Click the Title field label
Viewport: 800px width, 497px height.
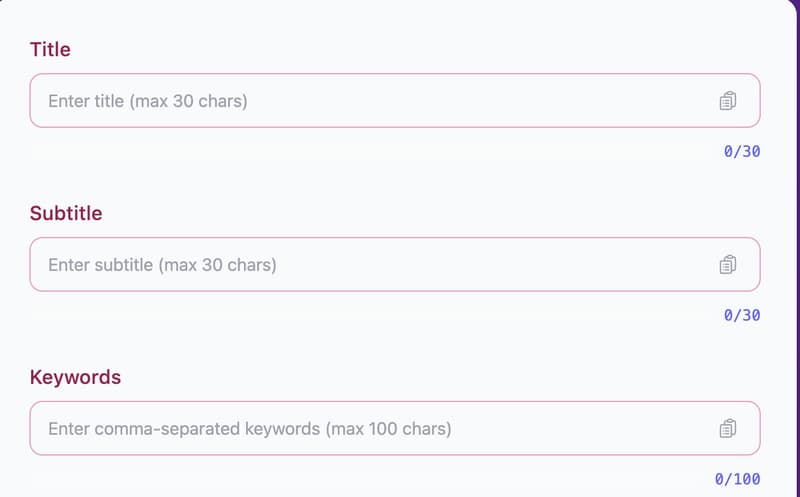pyautogui.click(x=50, y=49)
